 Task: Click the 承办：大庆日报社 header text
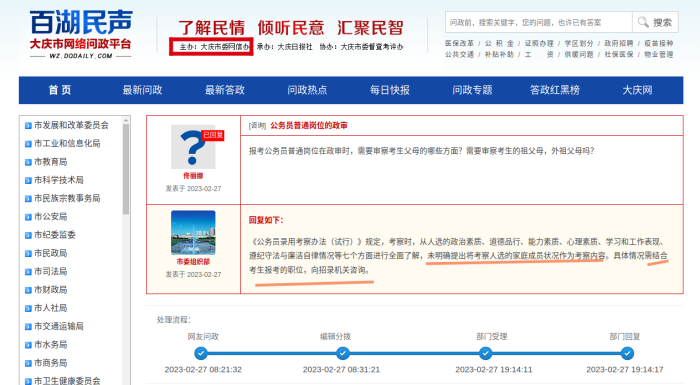click(x=285, y=47)
